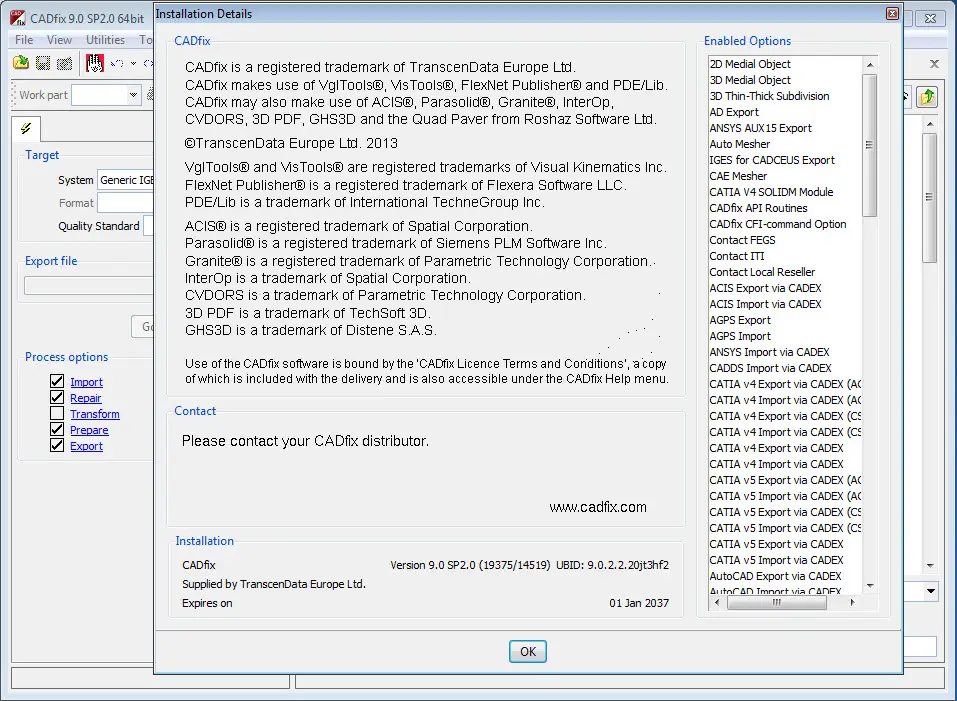Click the Enabled Options scroll up arrow
This screenshot has width=957, height=701.
pos(870,65)
